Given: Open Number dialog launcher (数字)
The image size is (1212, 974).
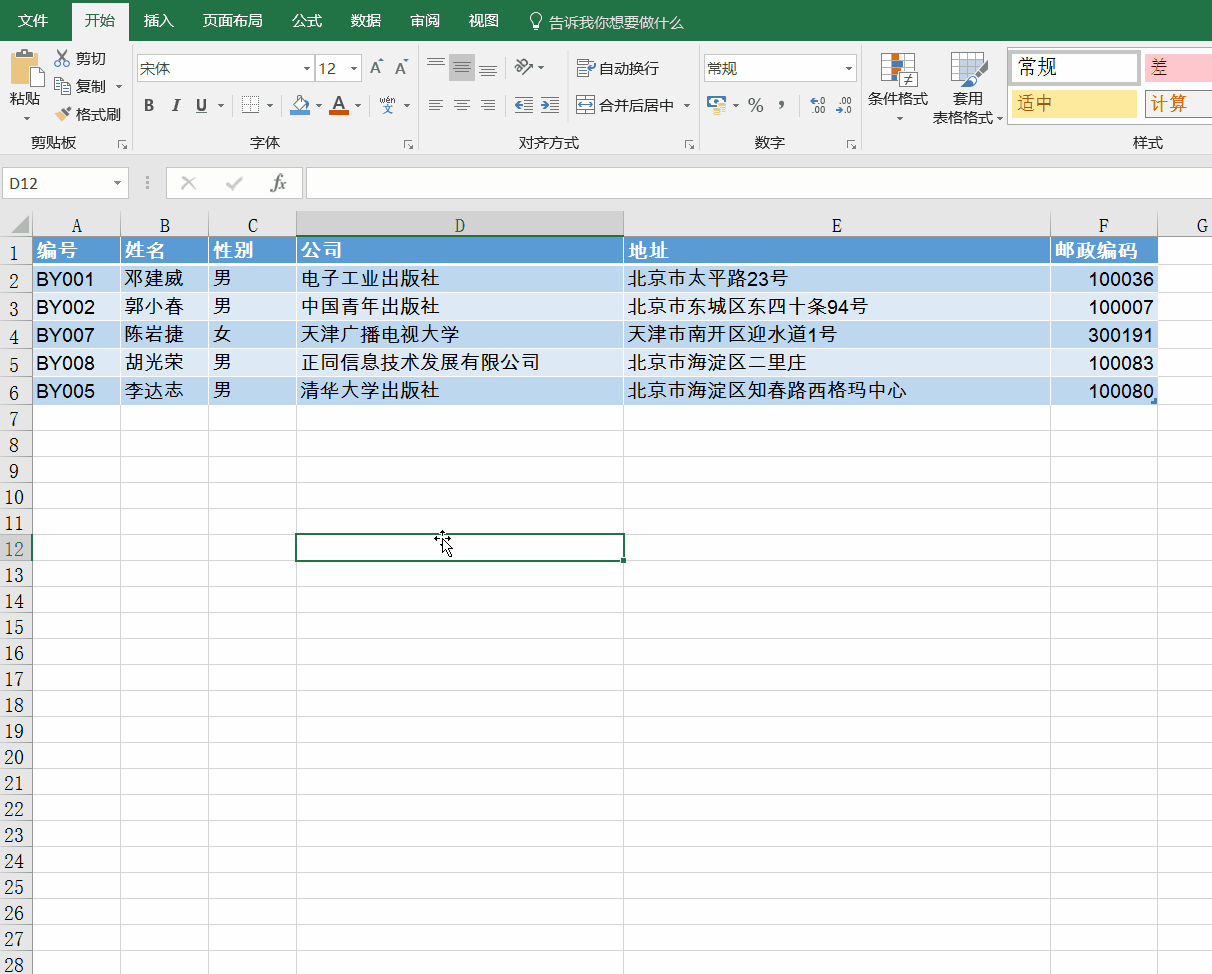Looking at the screenshot, I should tap(851, 145).
